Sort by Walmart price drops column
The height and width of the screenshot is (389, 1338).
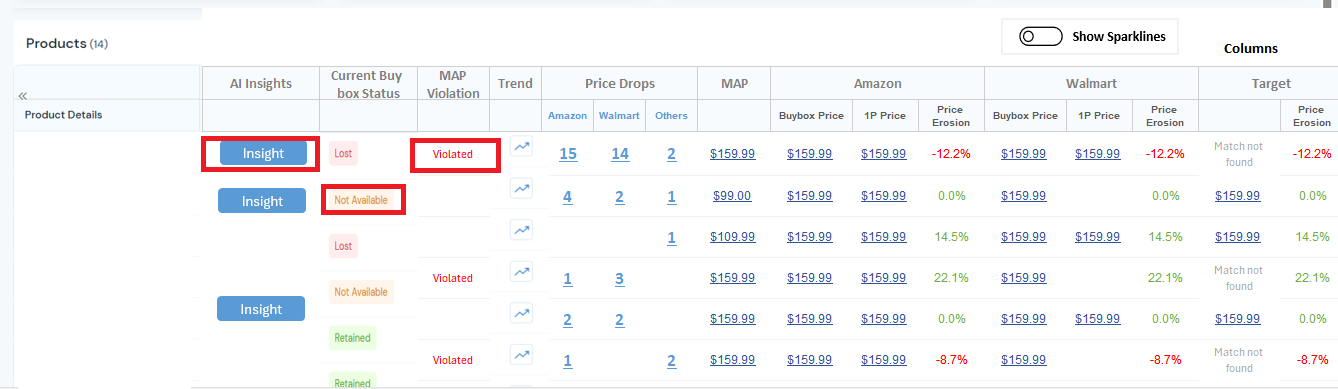pyautogui.click(x=619, y=115)
